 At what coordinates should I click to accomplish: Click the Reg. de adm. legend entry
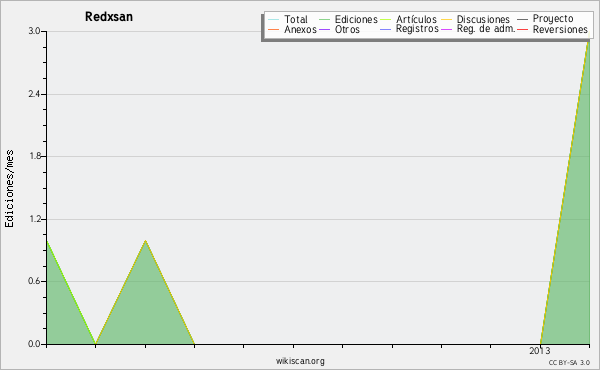[486, 29]
